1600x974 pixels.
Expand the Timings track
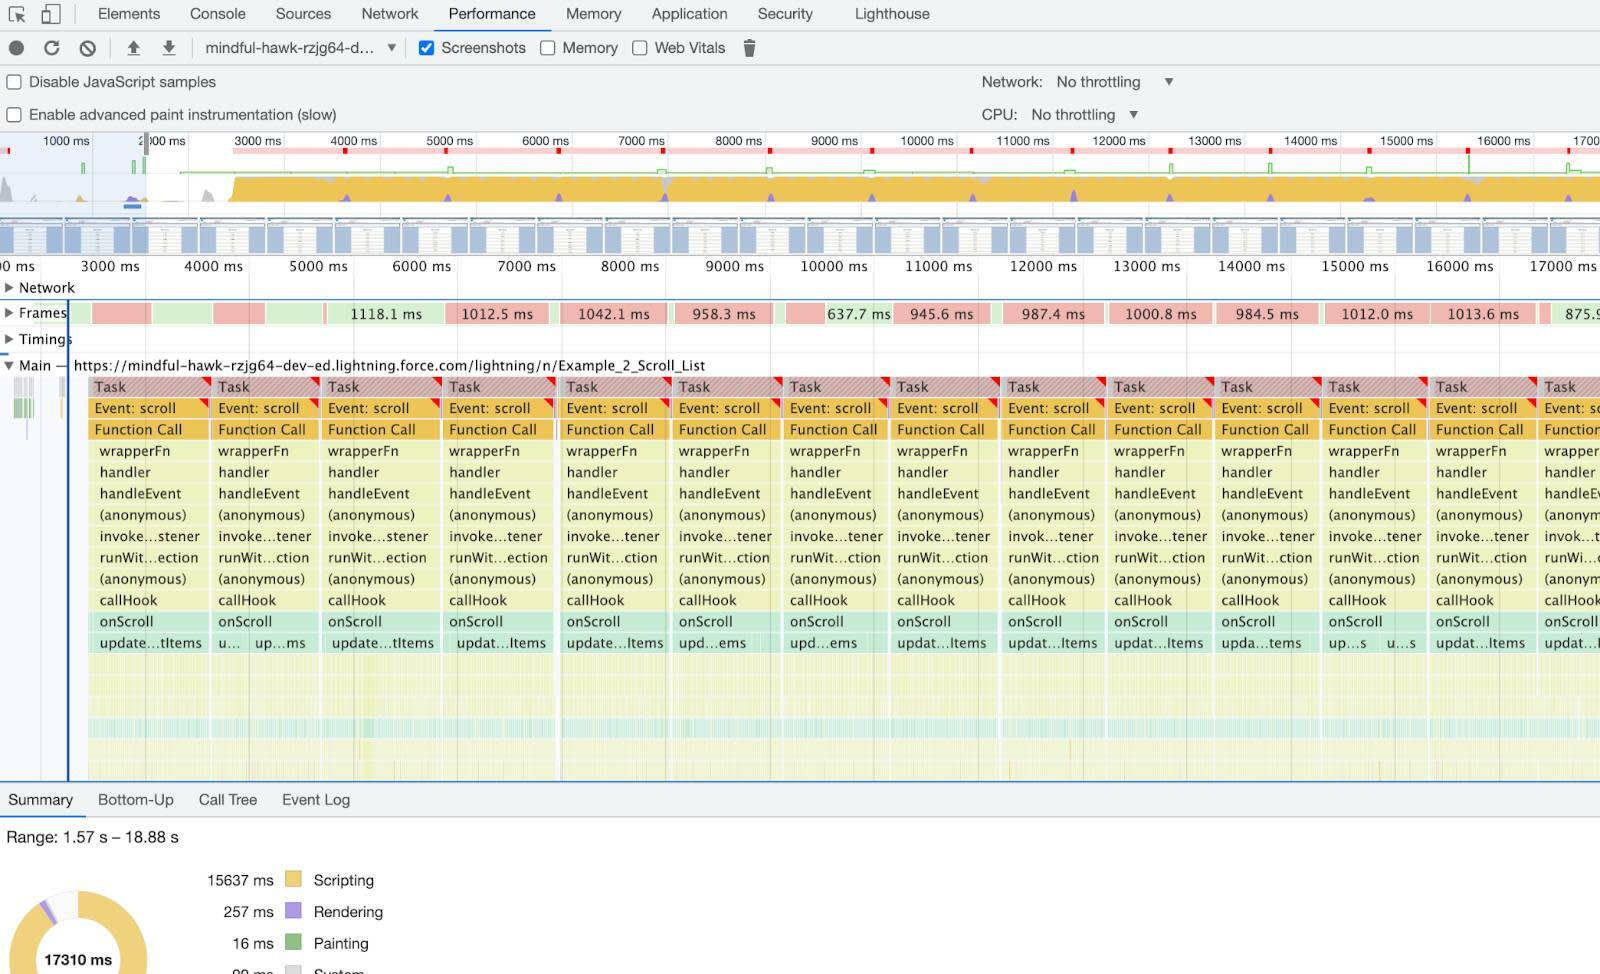9,339
